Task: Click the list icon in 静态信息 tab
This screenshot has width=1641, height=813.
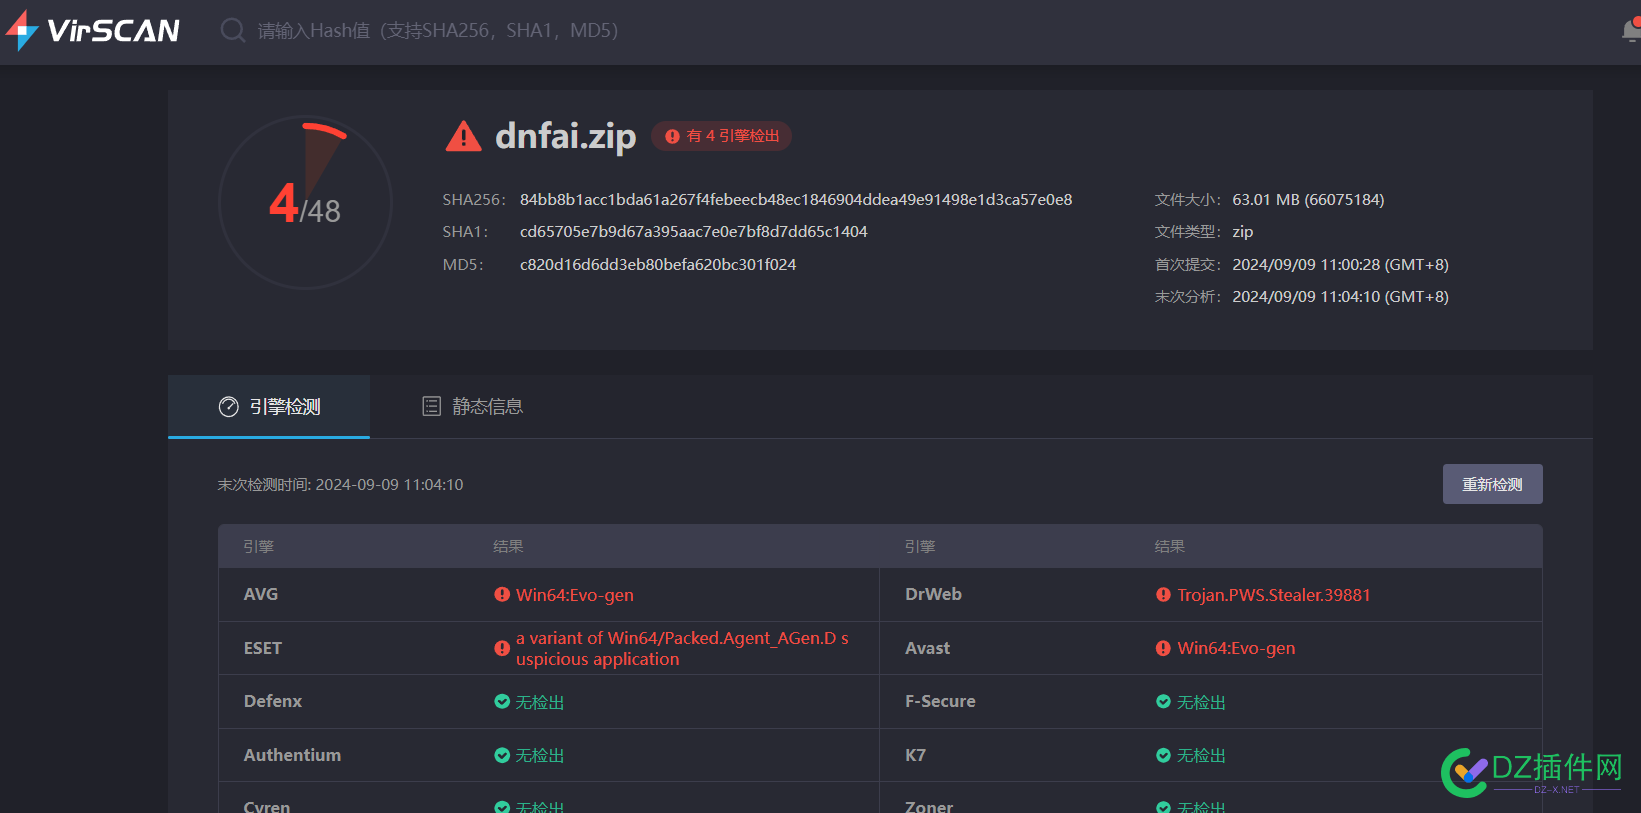Action: [x=432, y=406]
